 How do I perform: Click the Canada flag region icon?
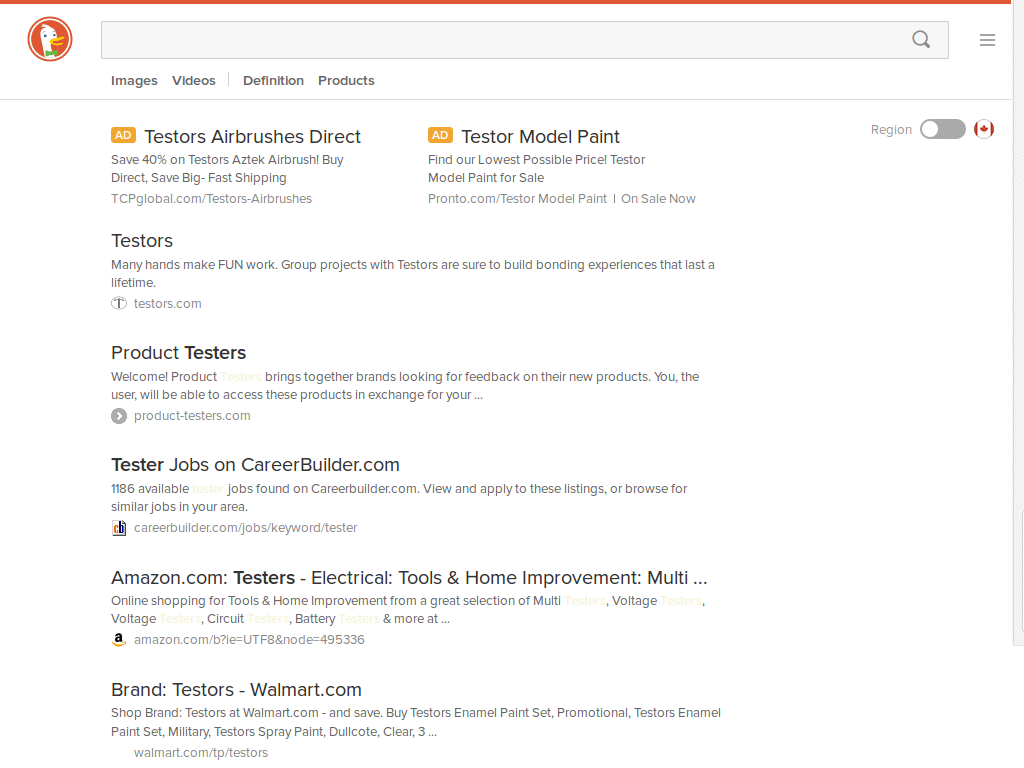[984, 129]
